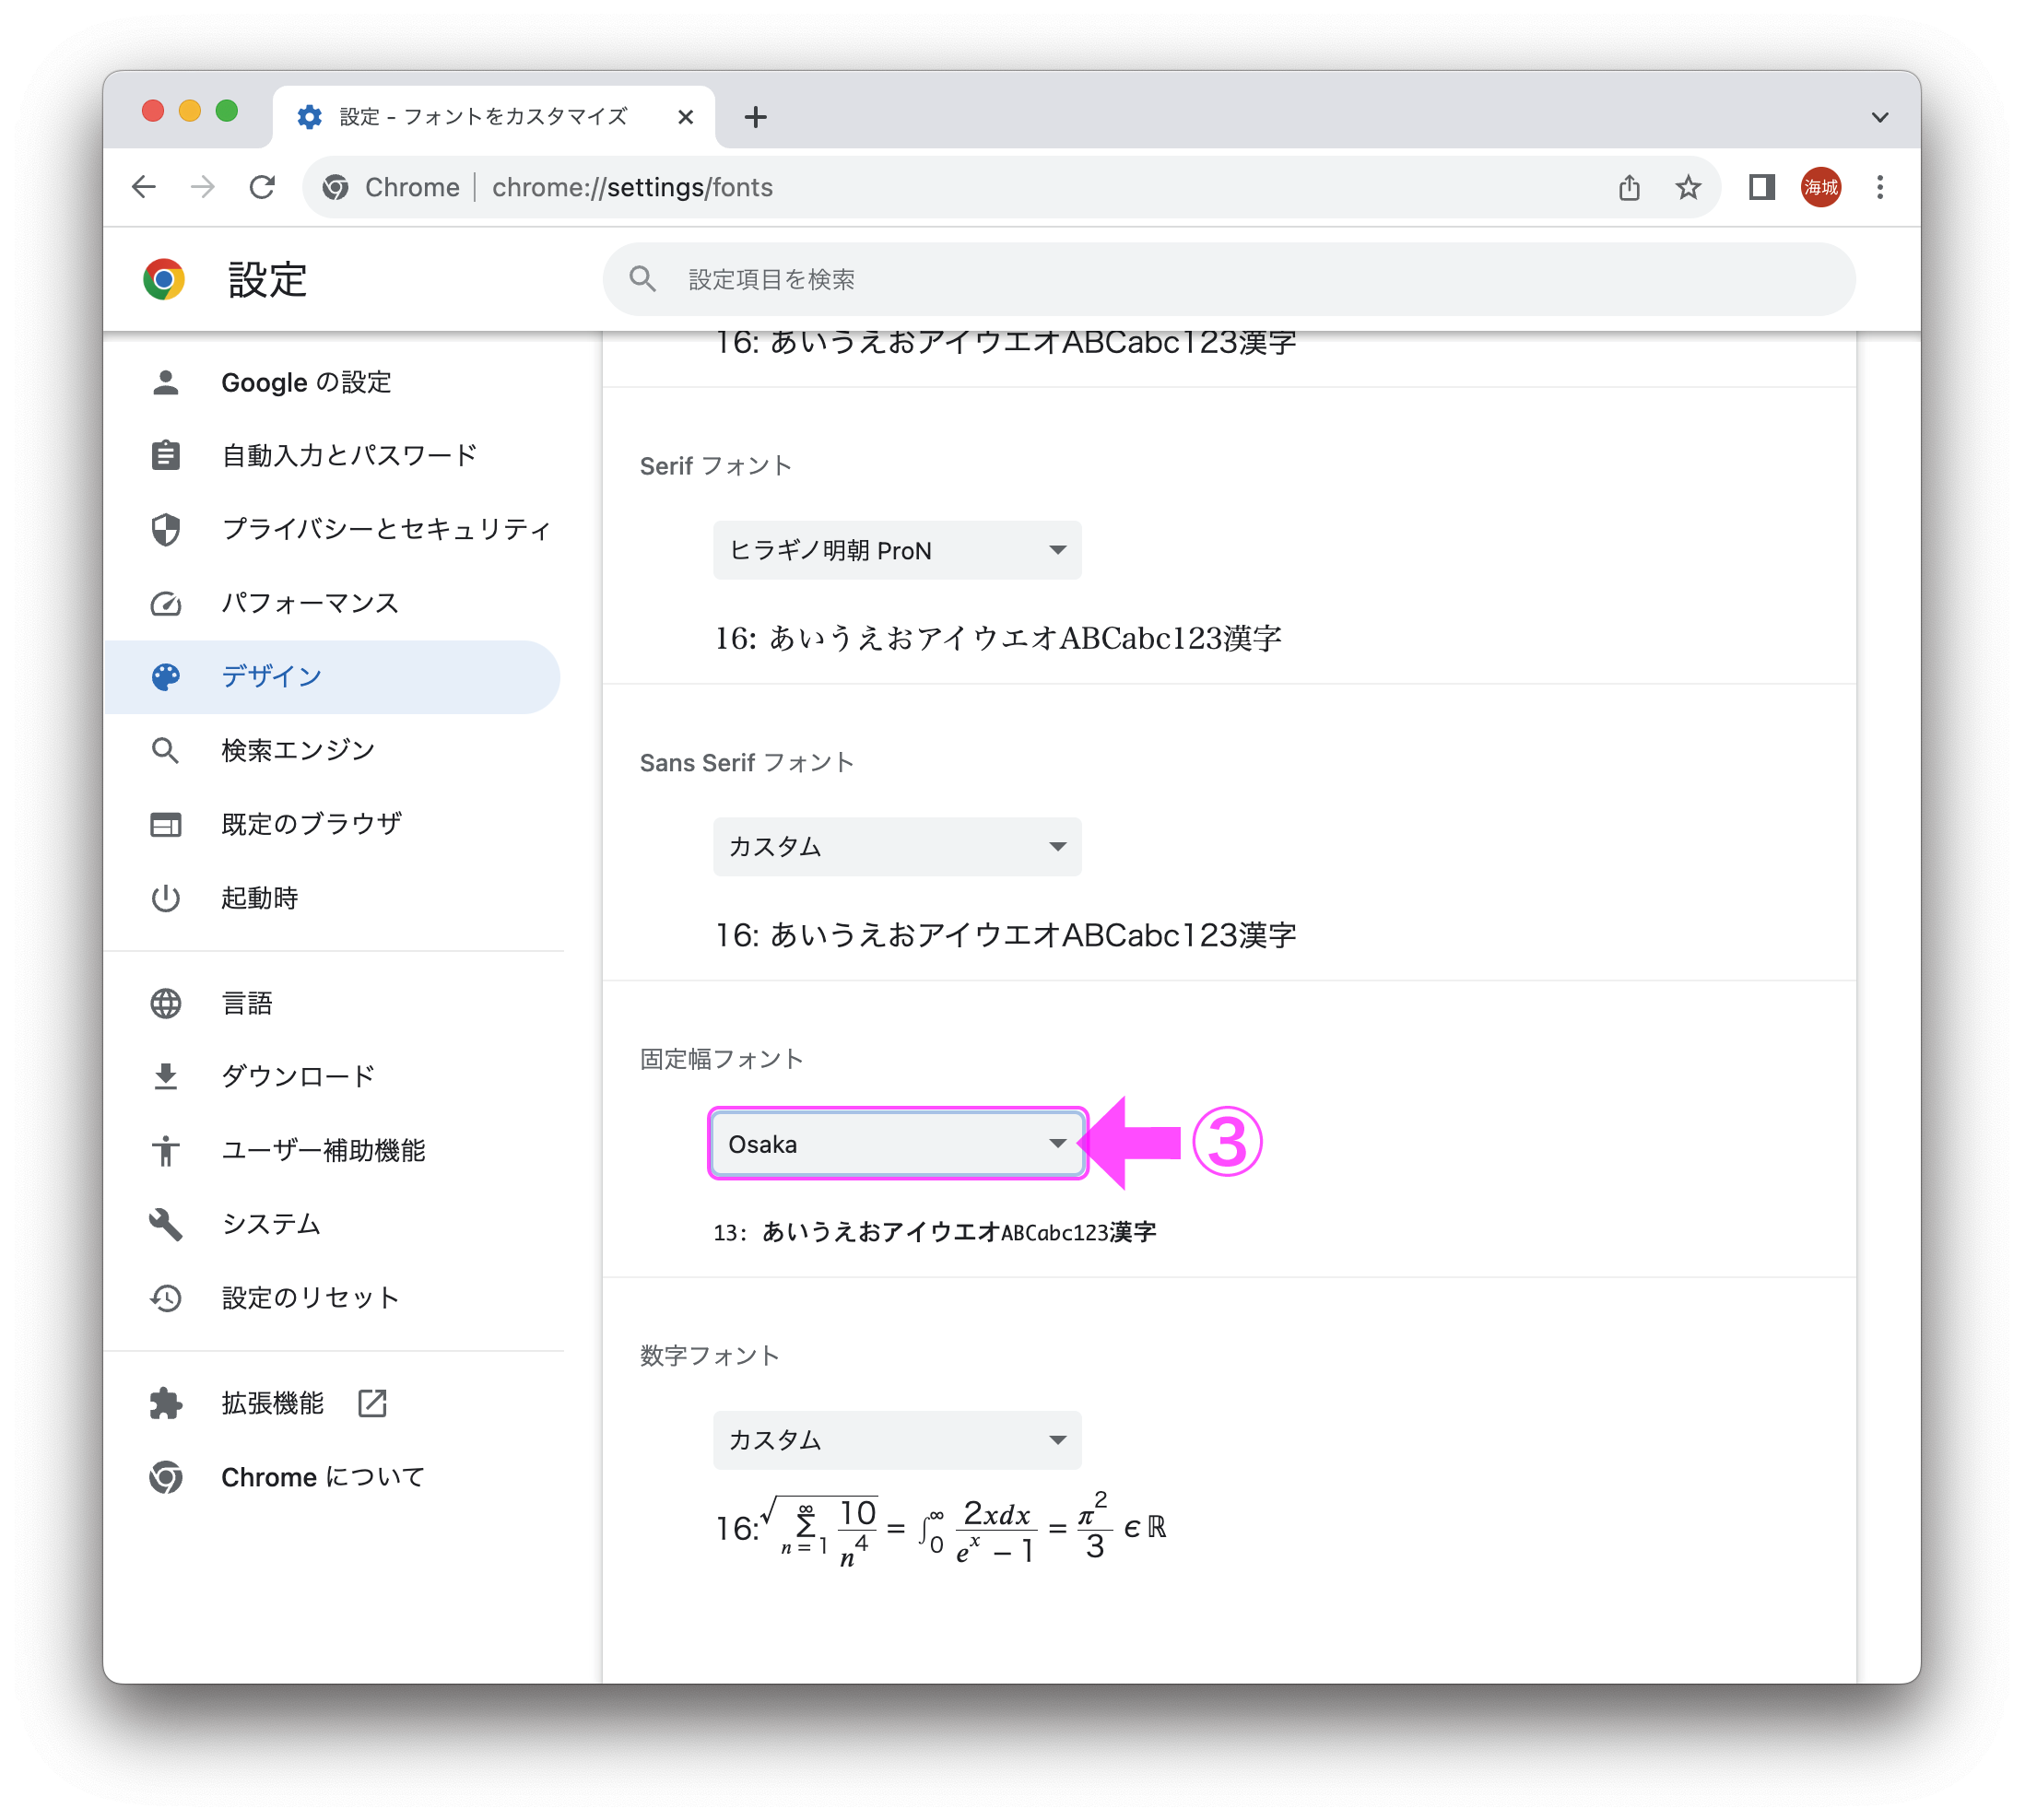Open Google の設定 section
Viewport: 2025px width, 1820px height.
333,382
